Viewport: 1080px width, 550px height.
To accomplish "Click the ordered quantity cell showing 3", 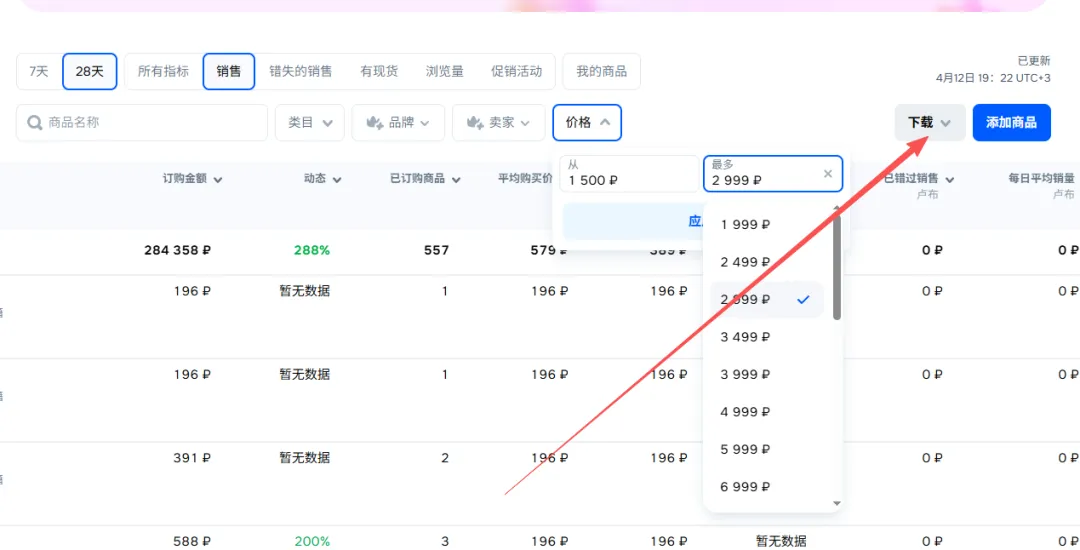I will click(445, 541).
